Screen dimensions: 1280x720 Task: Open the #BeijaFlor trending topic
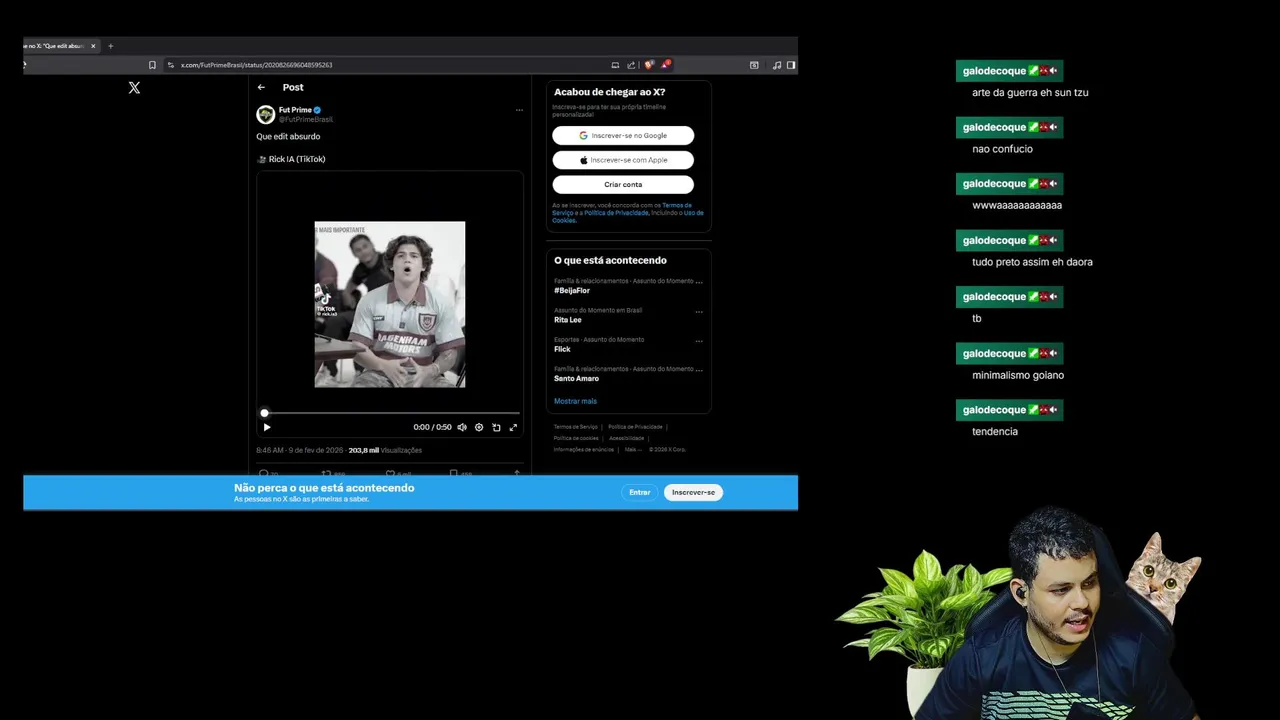pyautogui.click(x=572, y=290)
